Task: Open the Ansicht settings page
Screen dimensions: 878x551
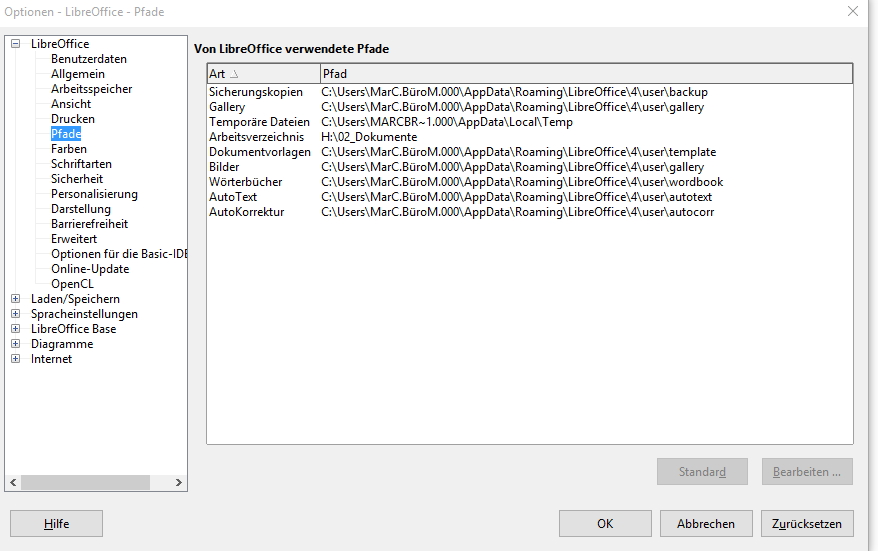Action: [x=71, y=104]
